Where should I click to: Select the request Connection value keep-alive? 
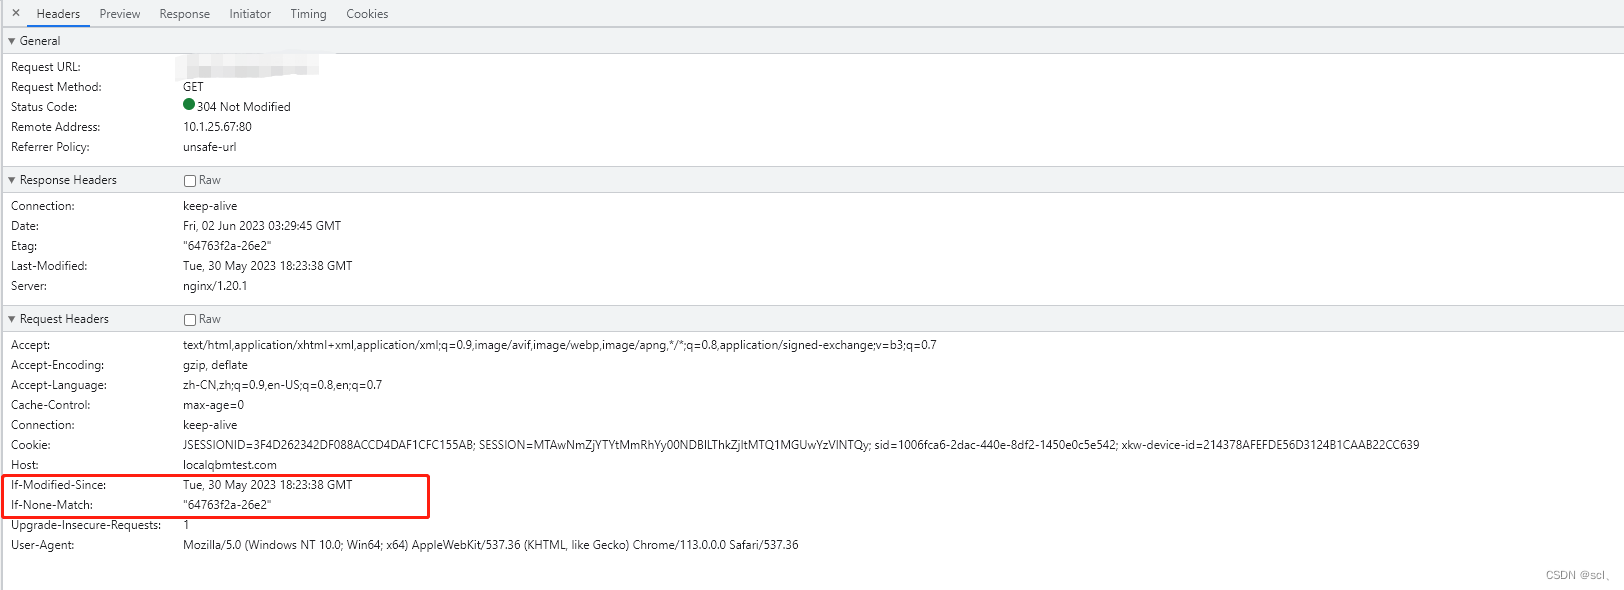210,425
